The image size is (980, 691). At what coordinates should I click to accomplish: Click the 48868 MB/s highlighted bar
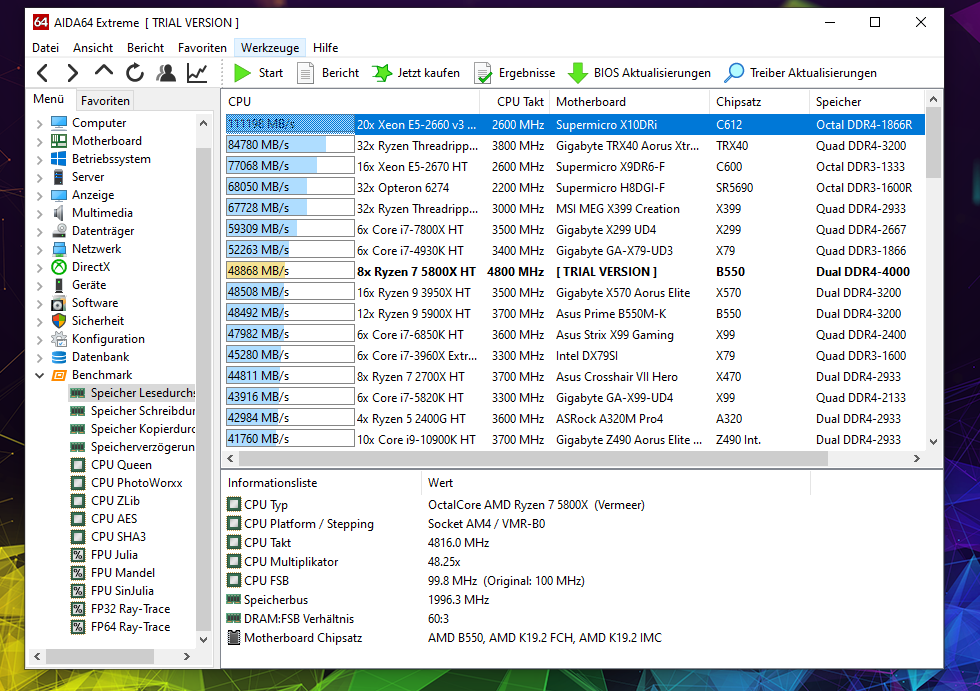pyautogui.click(x=290, y=271)
